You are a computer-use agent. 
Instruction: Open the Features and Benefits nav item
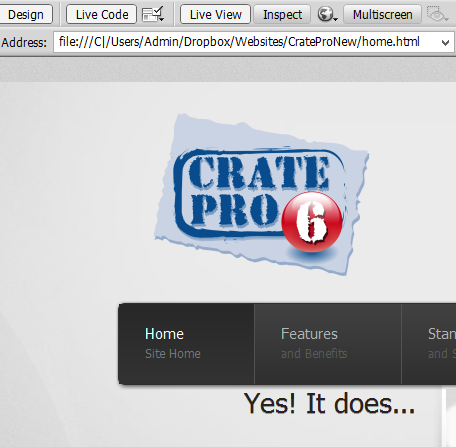click(328, 344)
